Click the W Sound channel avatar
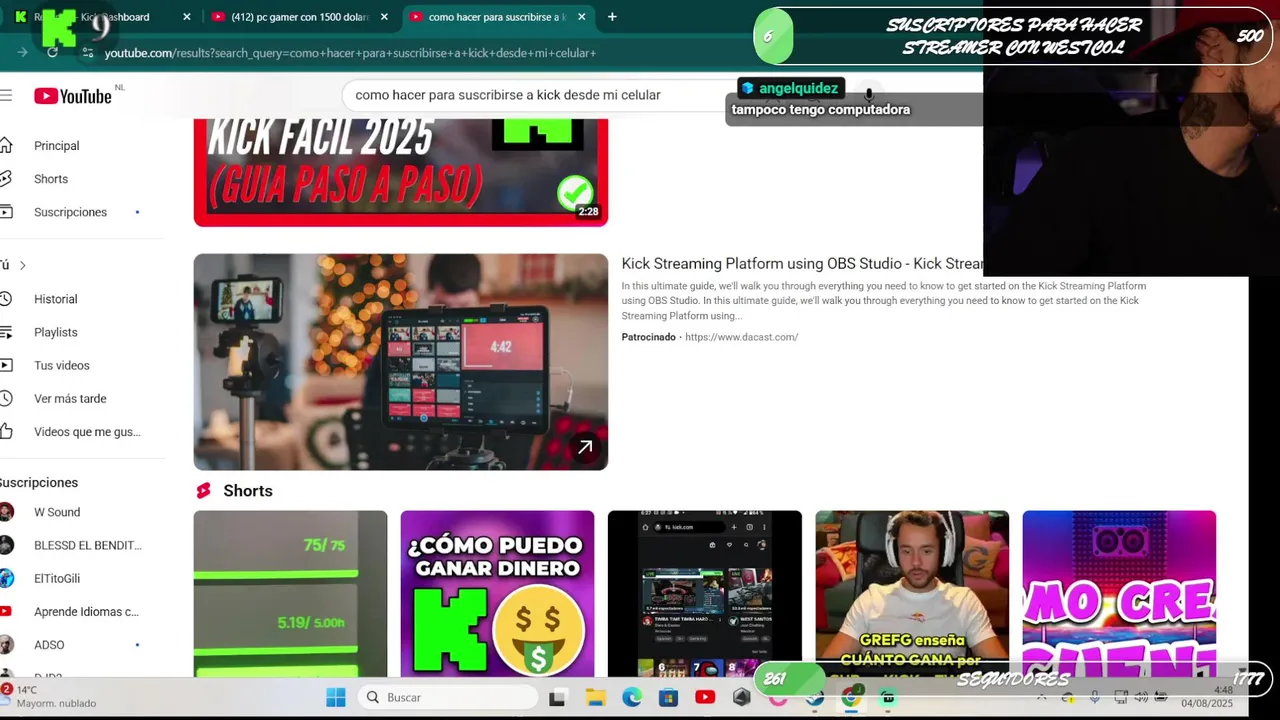This screenshot has width=1280, height=720. 6,512
